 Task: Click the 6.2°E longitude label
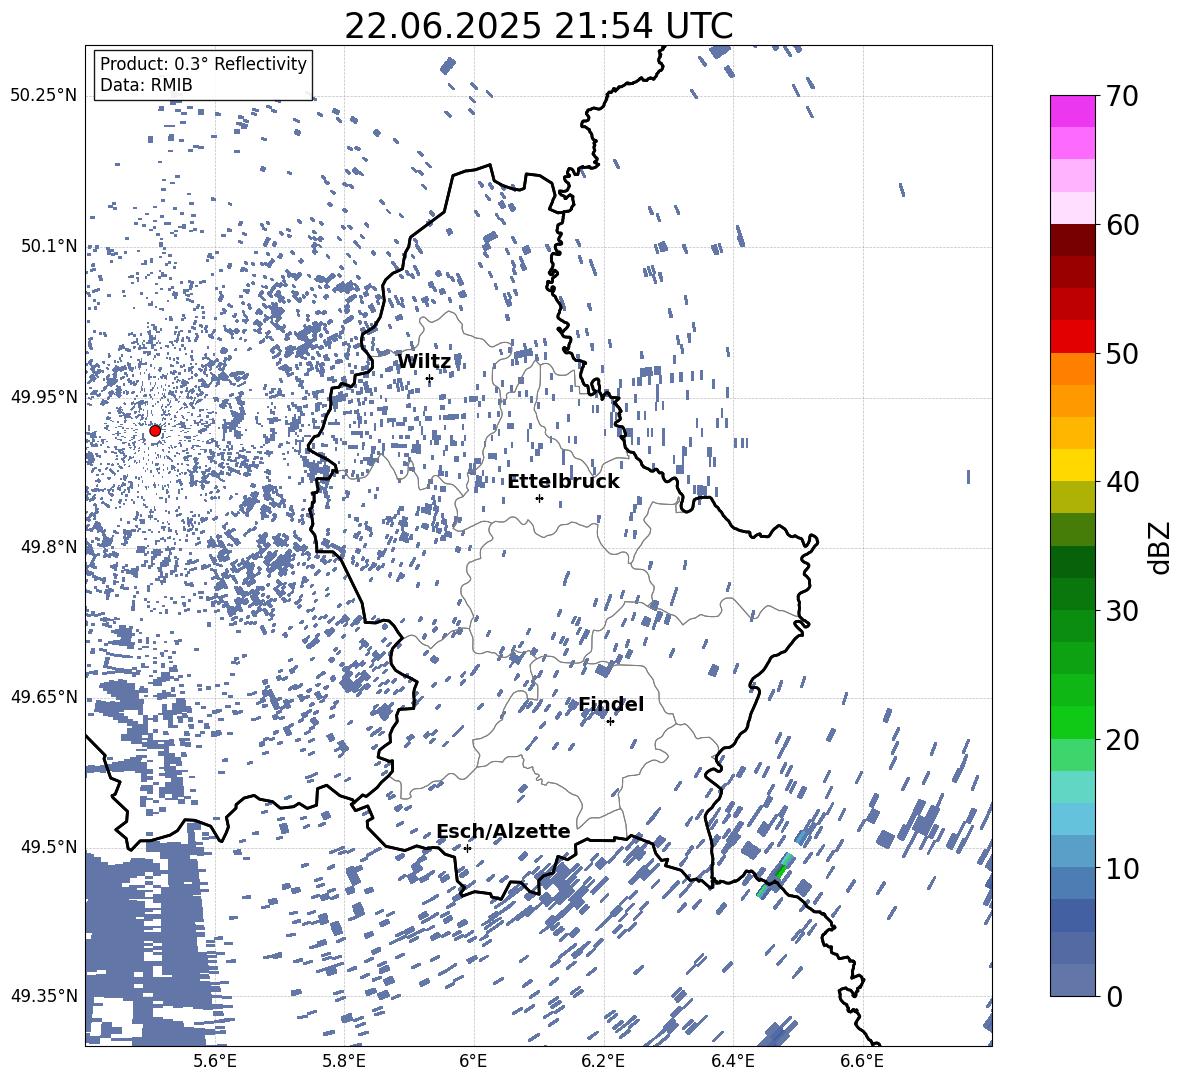pos(603,1061)
